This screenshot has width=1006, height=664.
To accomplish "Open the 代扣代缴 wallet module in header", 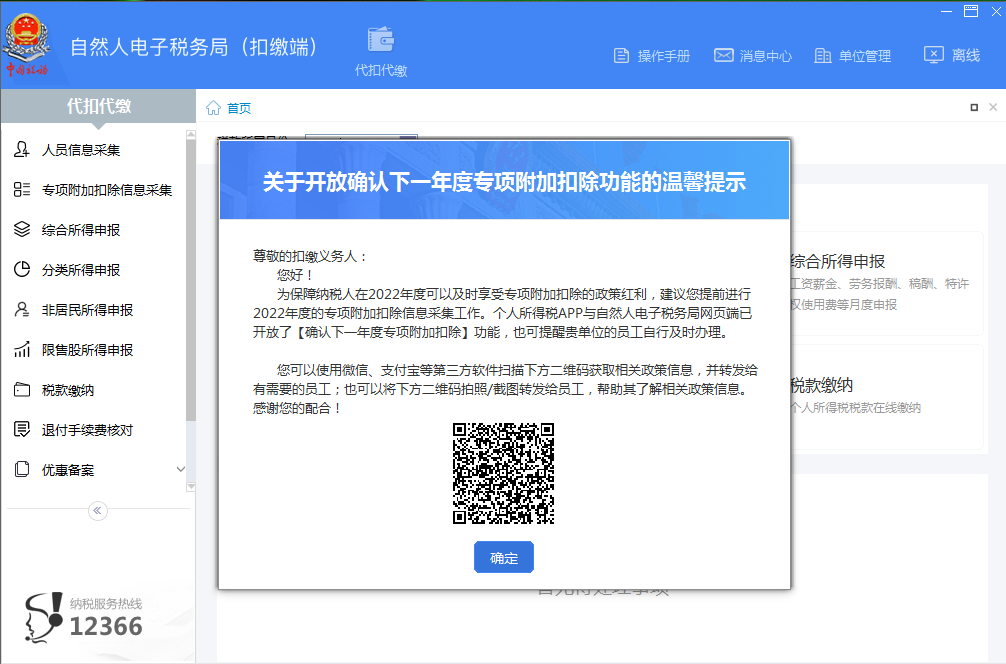I will 381,51.
